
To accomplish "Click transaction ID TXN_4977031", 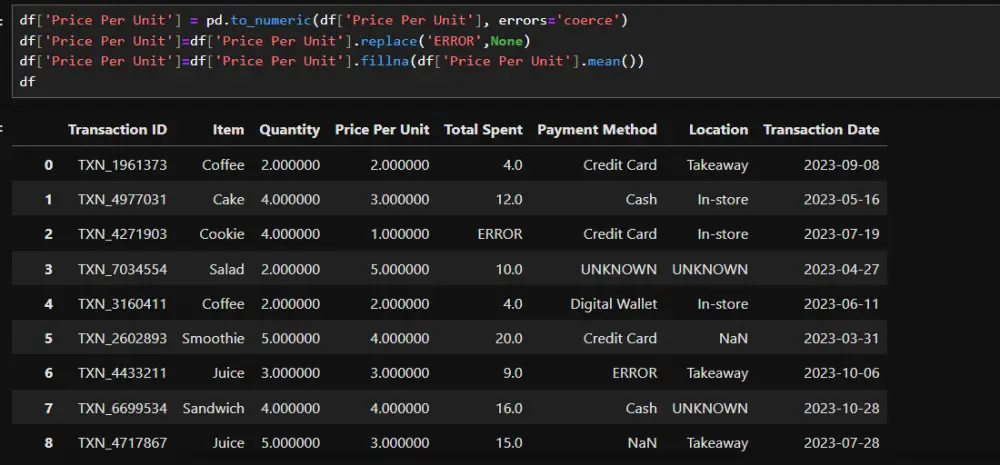I will [122, 200].
